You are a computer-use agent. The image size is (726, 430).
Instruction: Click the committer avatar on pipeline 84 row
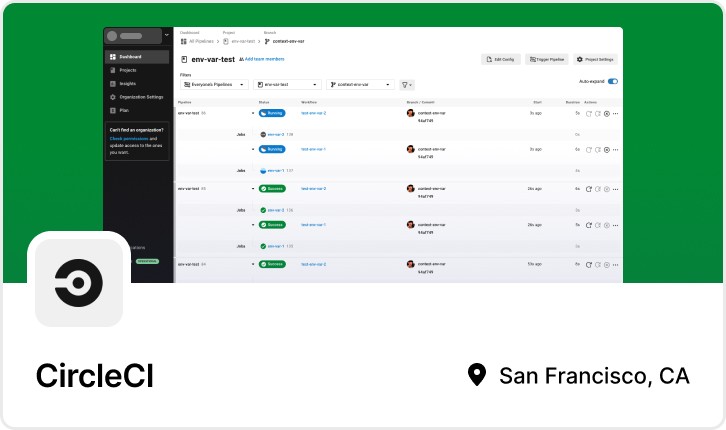tap(410, 264)
